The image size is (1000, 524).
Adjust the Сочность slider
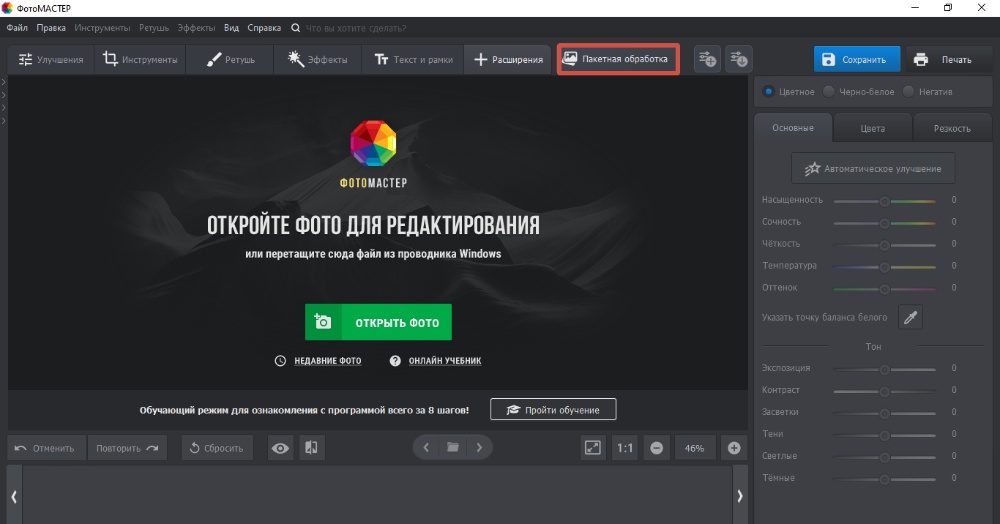pos(885,223)
